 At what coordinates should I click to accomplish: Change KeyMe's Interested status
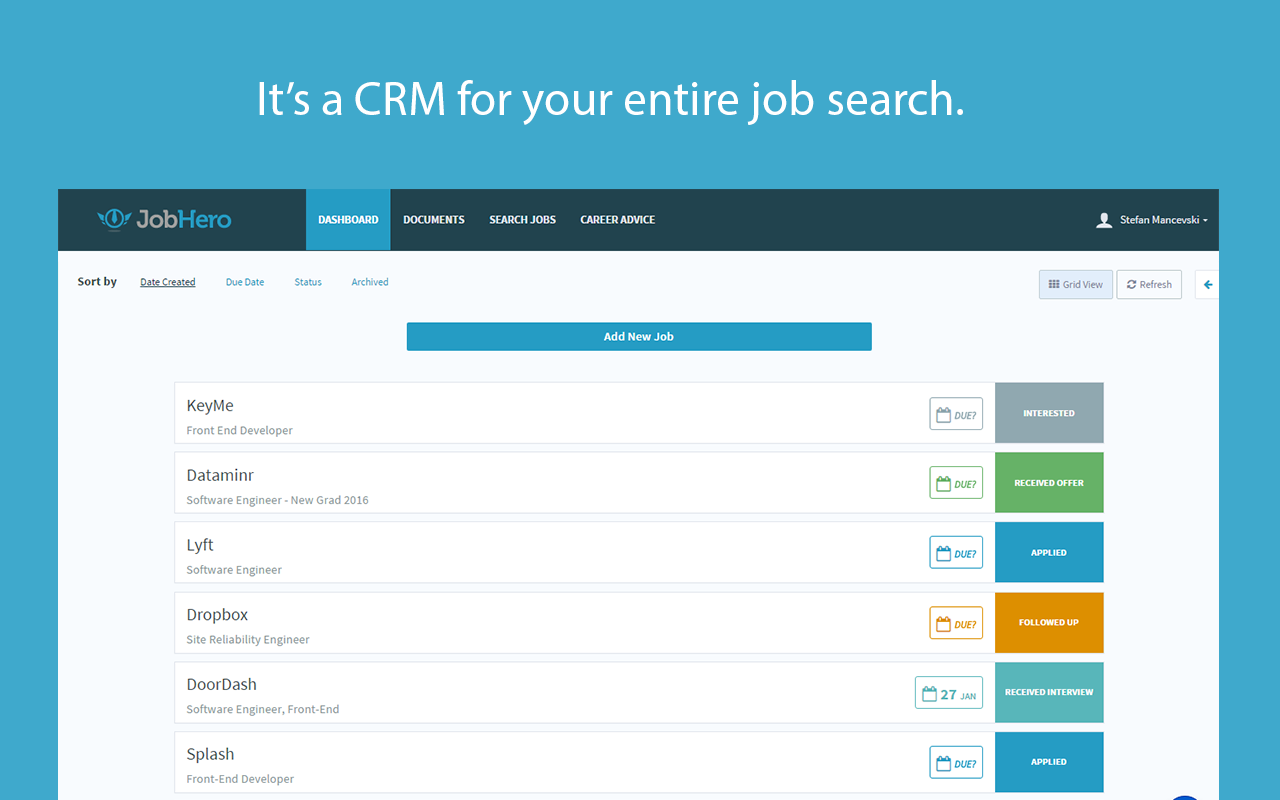(x=1049, y=413)
